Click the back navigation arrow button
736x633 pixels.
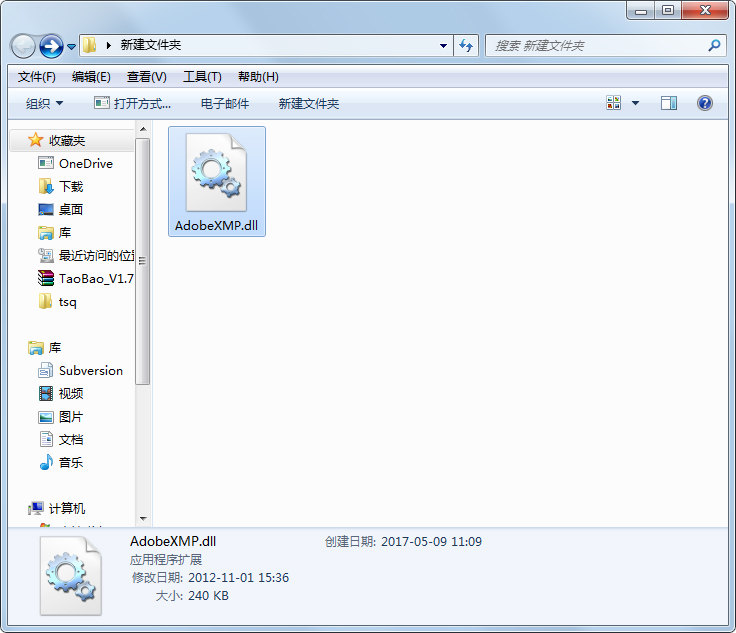click(23, 46)
